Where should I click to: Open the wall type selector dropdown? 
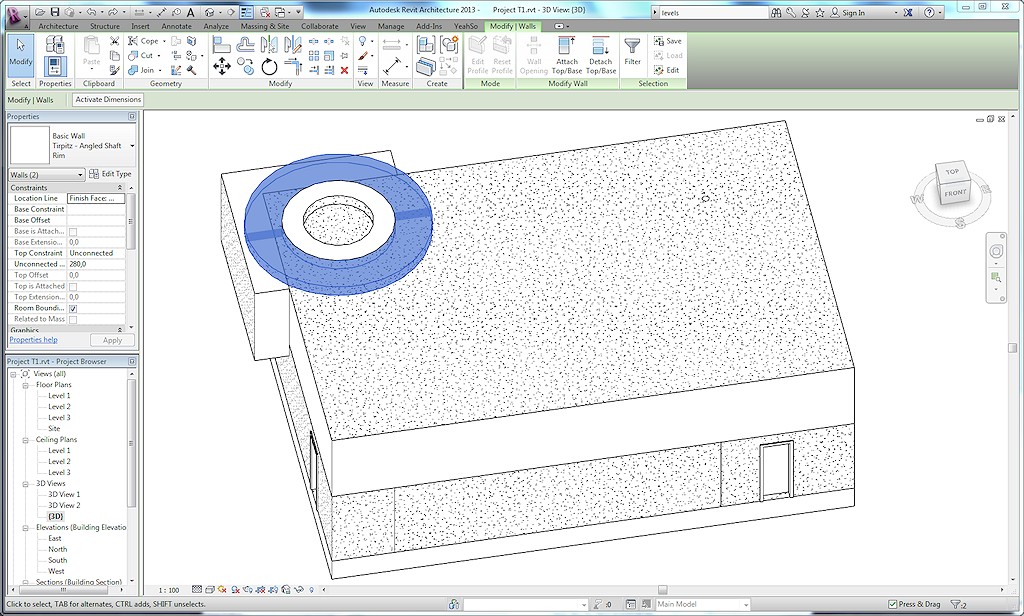click(x=132, y=146)
